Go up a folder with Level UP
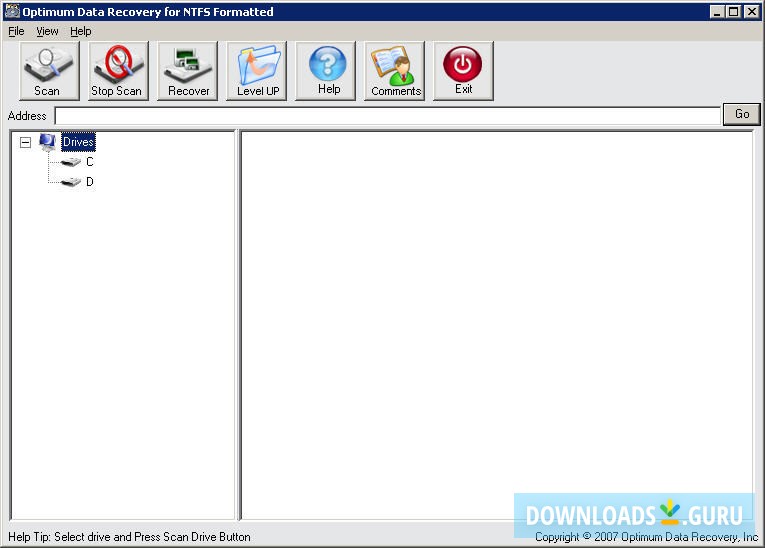This screenshot has height=548, width=765. [257, 71]
